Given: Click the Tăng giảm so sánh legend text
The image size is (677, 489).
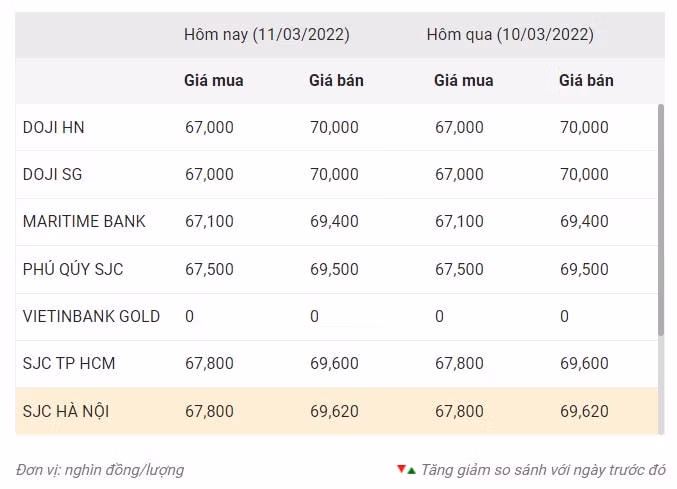Looking at the screenshot, I should [544, 470].
